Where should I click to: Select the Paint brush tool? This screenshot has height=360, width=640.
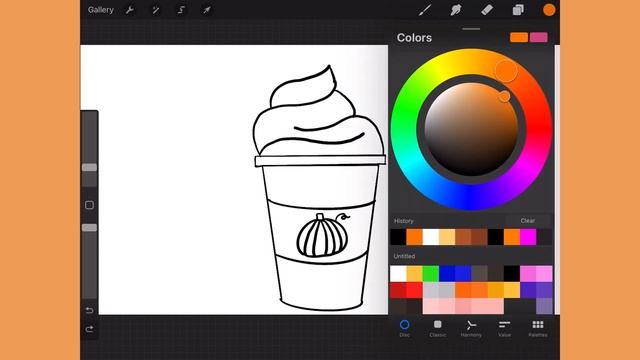(x=425, y=10)
